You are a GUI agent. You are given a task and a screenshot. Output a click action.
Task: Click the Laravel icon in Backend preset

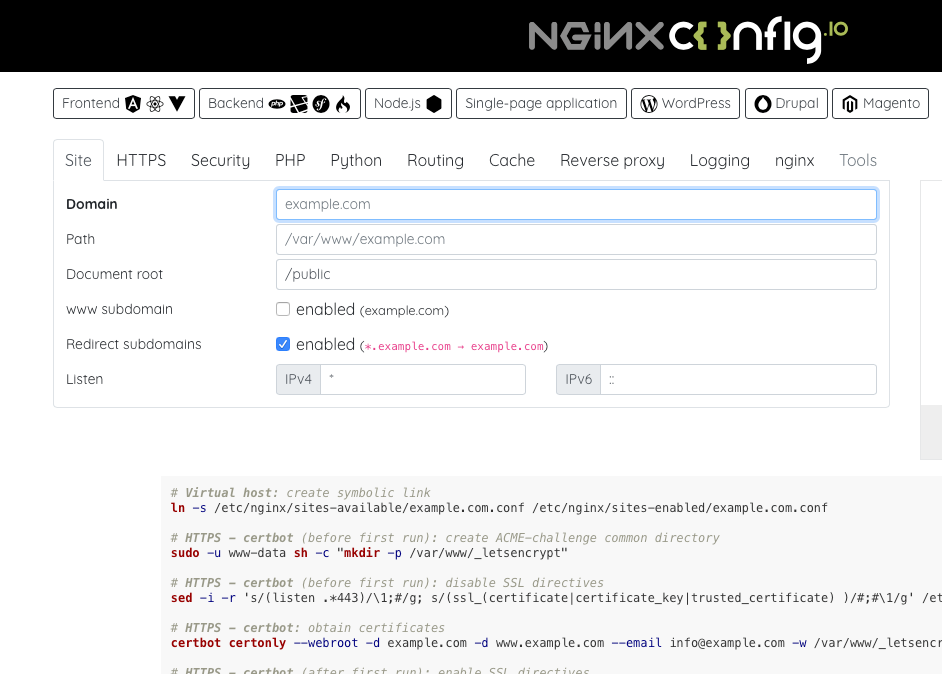(299, 104)
